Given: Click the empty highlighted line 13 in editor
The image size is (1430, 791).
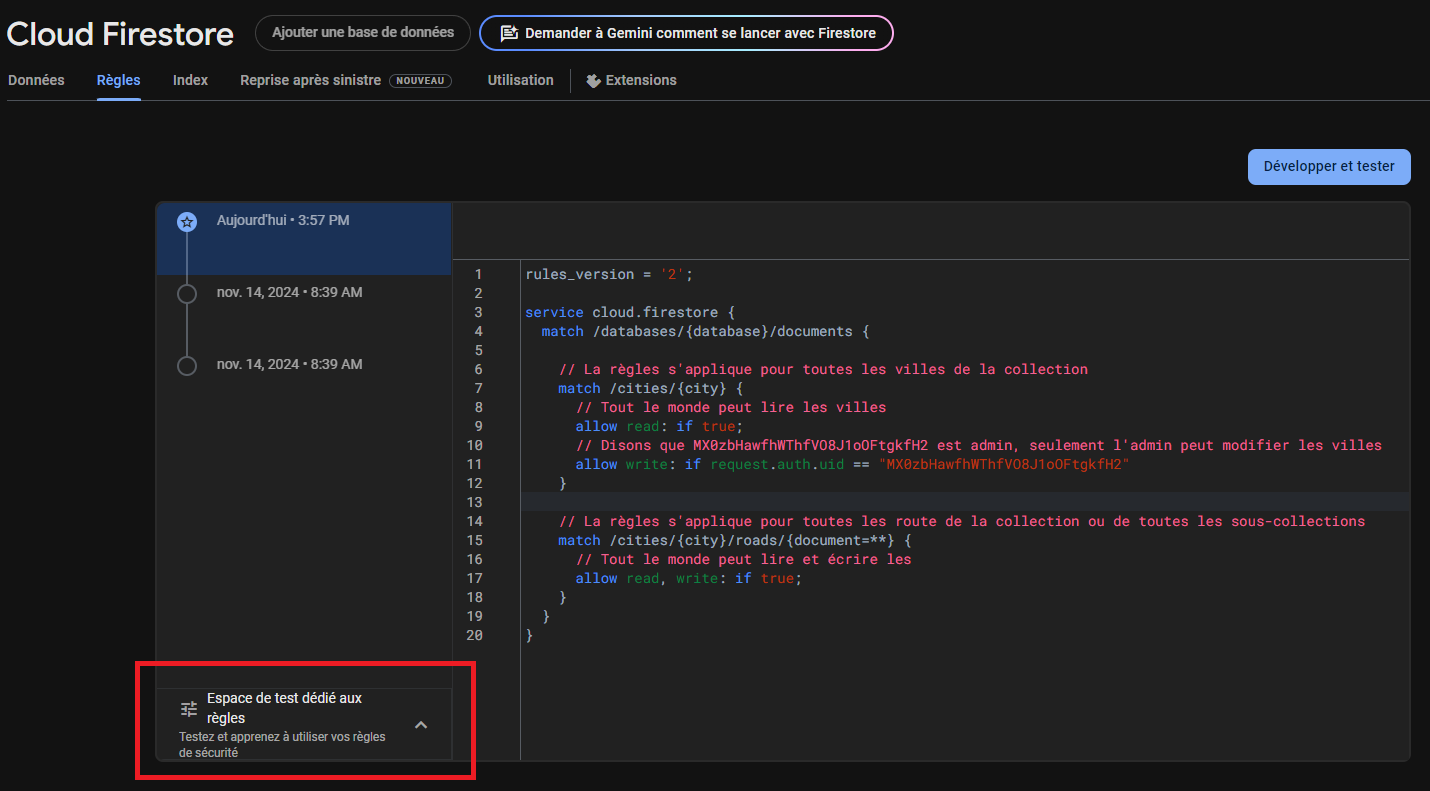Looking at the screenshot, I should click(965, 502).
